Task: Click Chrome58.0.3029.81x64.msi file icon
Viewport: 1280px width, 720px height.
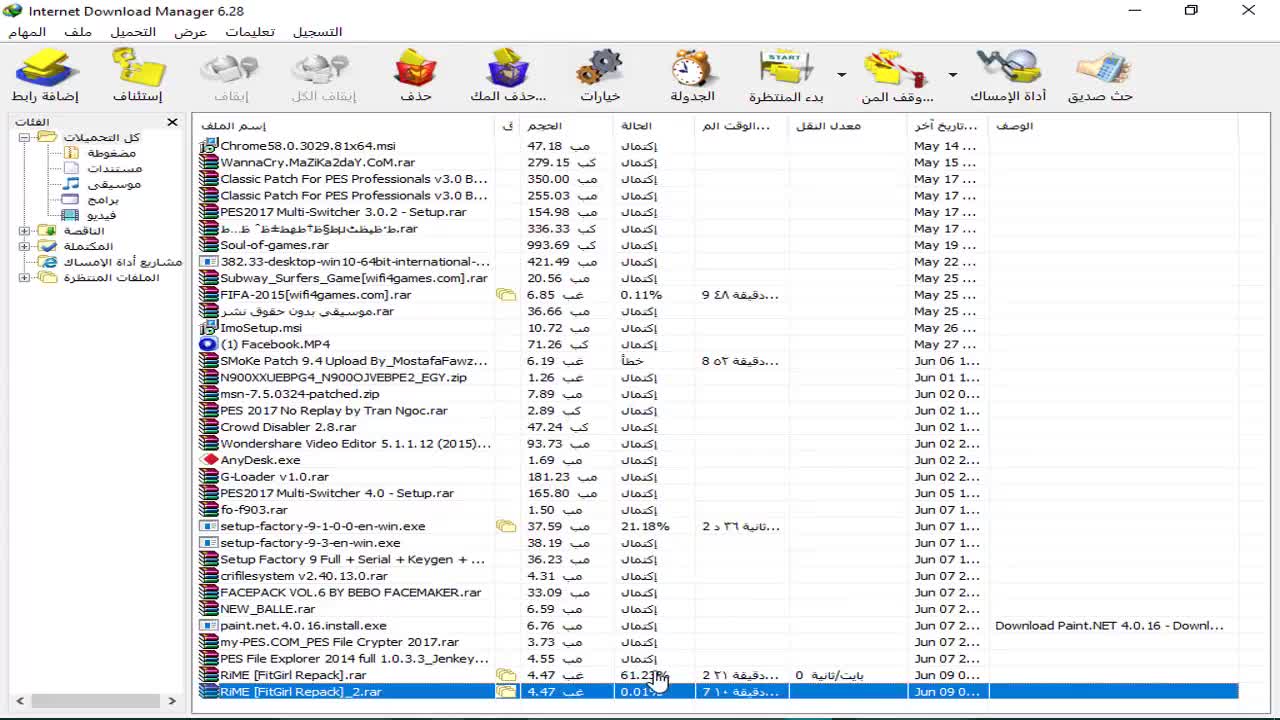Action: [208, 146]
